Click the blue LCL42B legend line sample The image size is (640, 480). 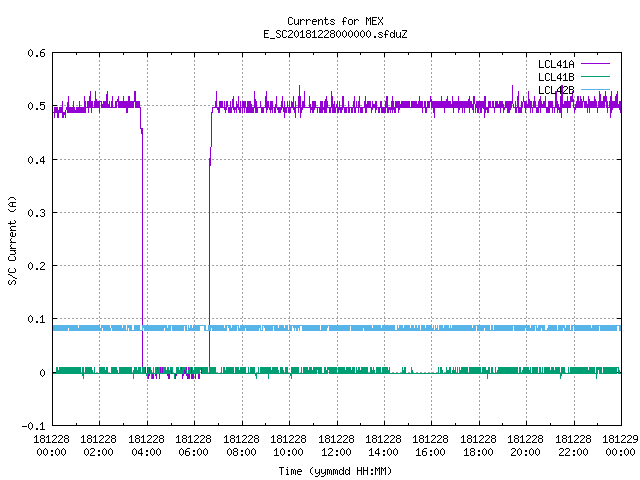[595, 89]
